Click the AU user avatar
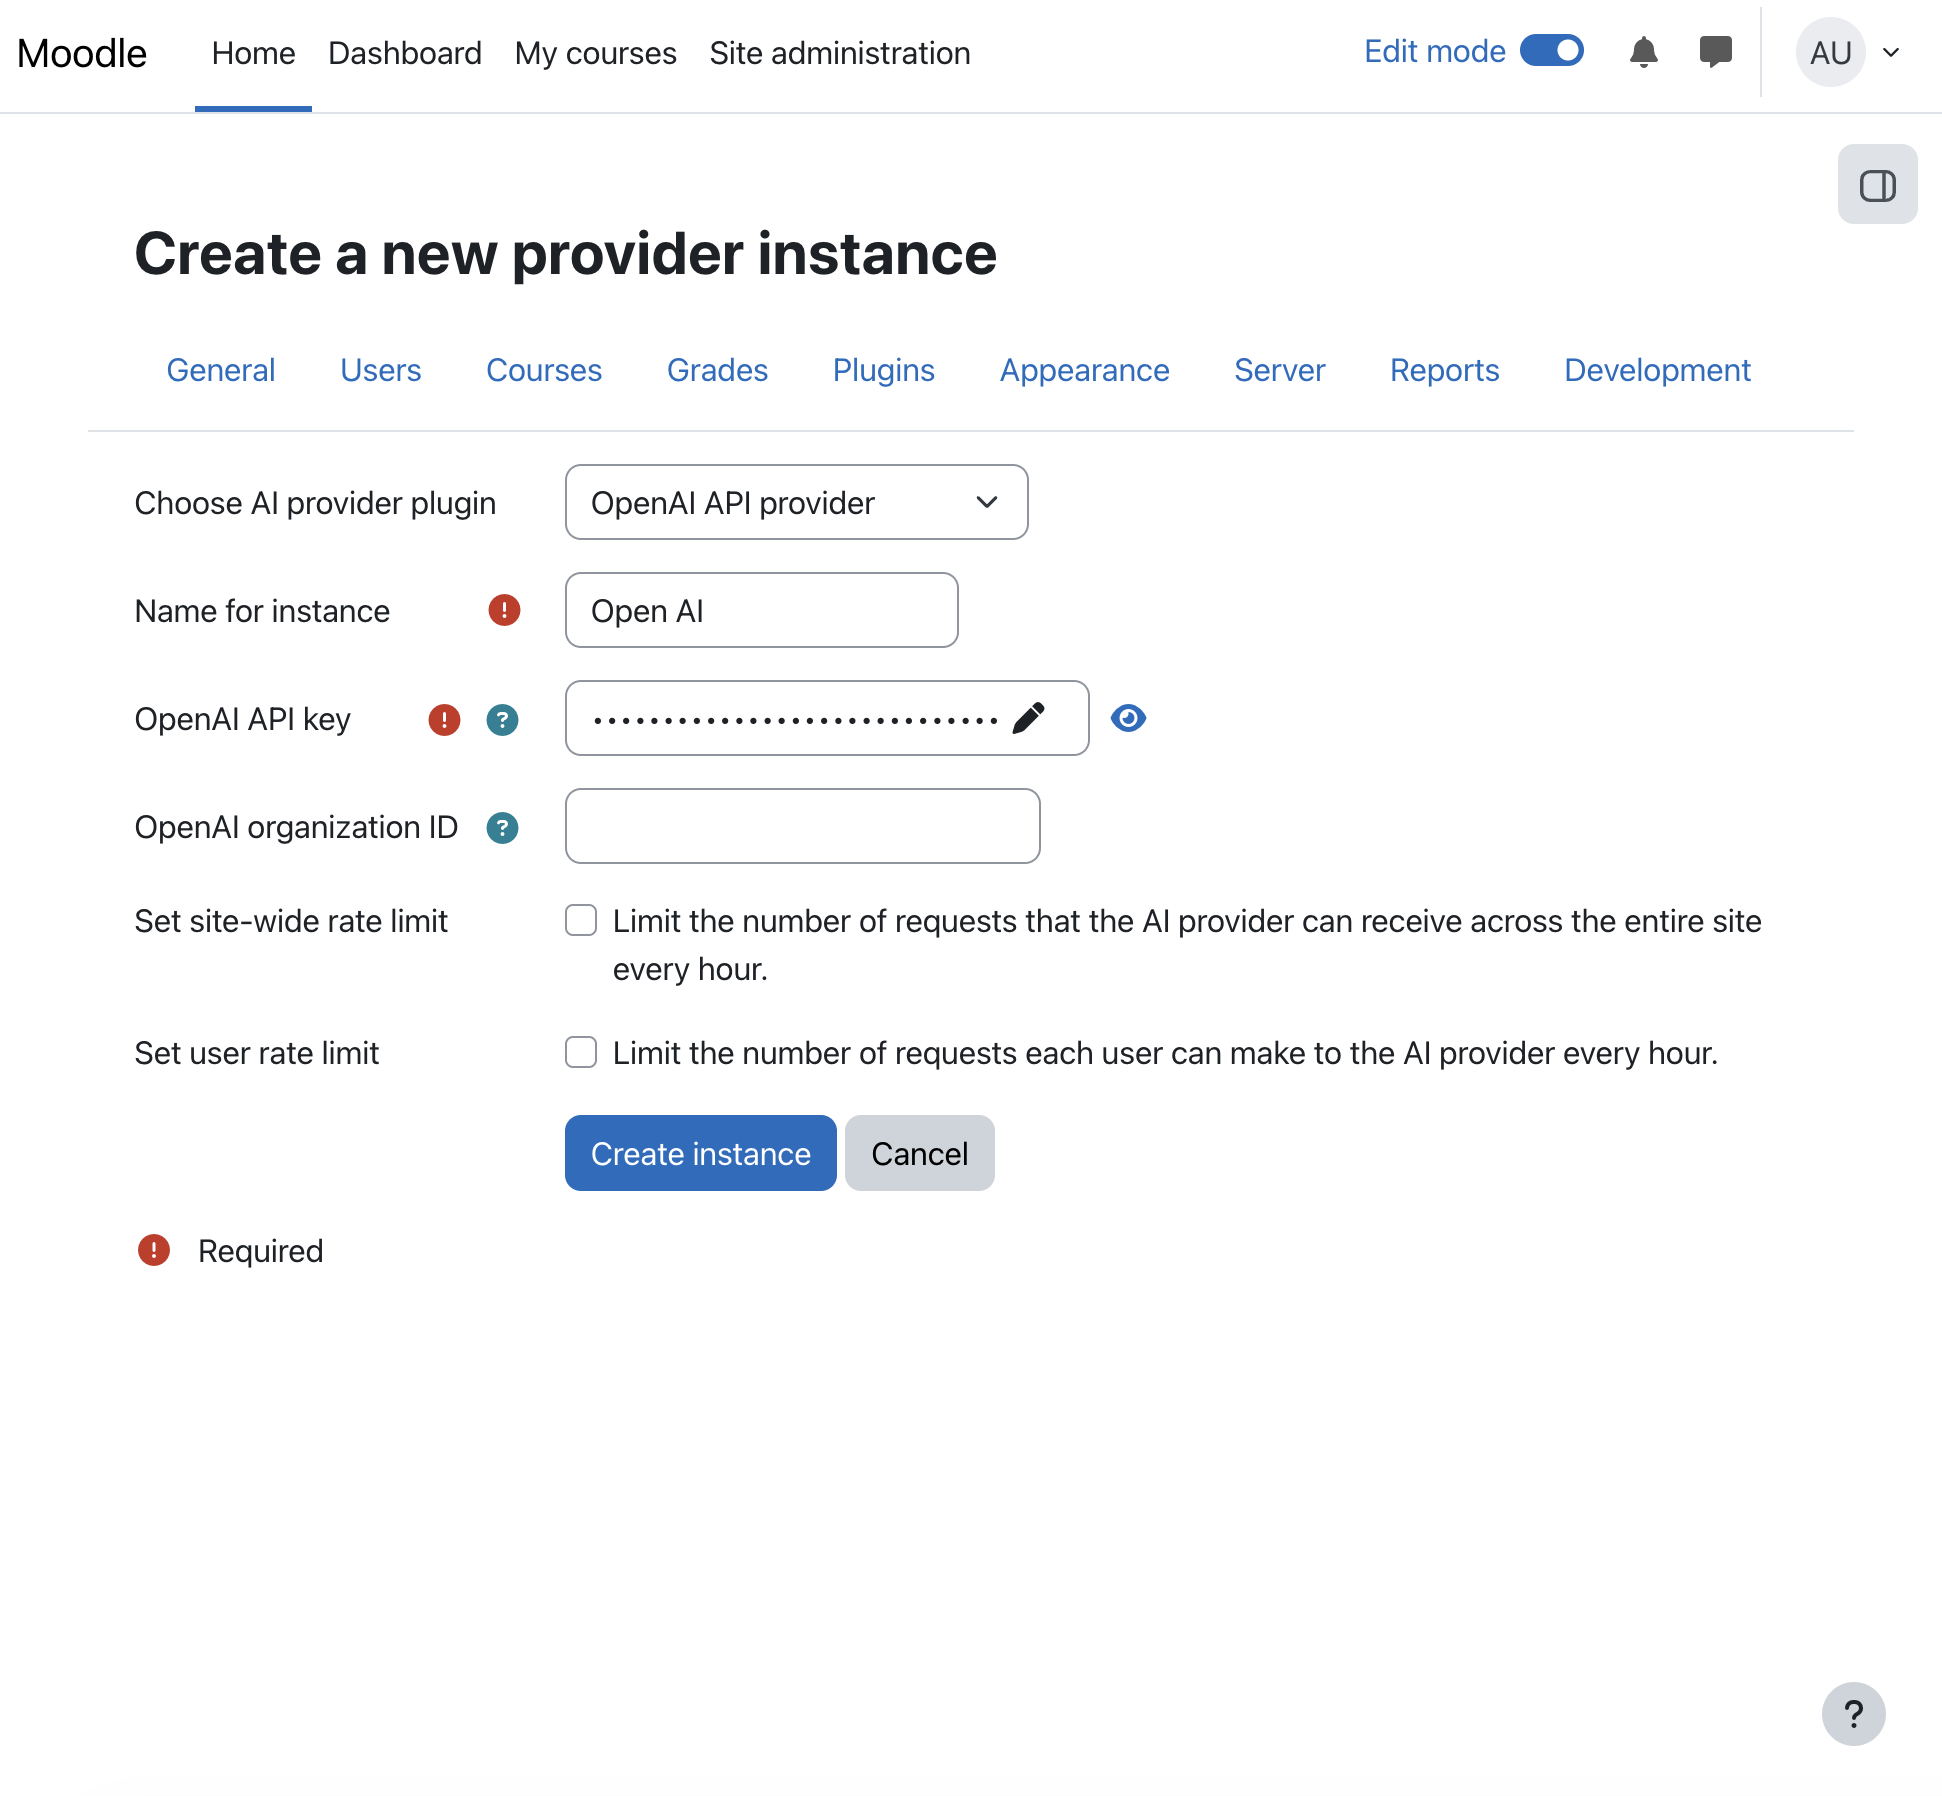This screenshot has height=1796, width=1942. pos(1830,52)
